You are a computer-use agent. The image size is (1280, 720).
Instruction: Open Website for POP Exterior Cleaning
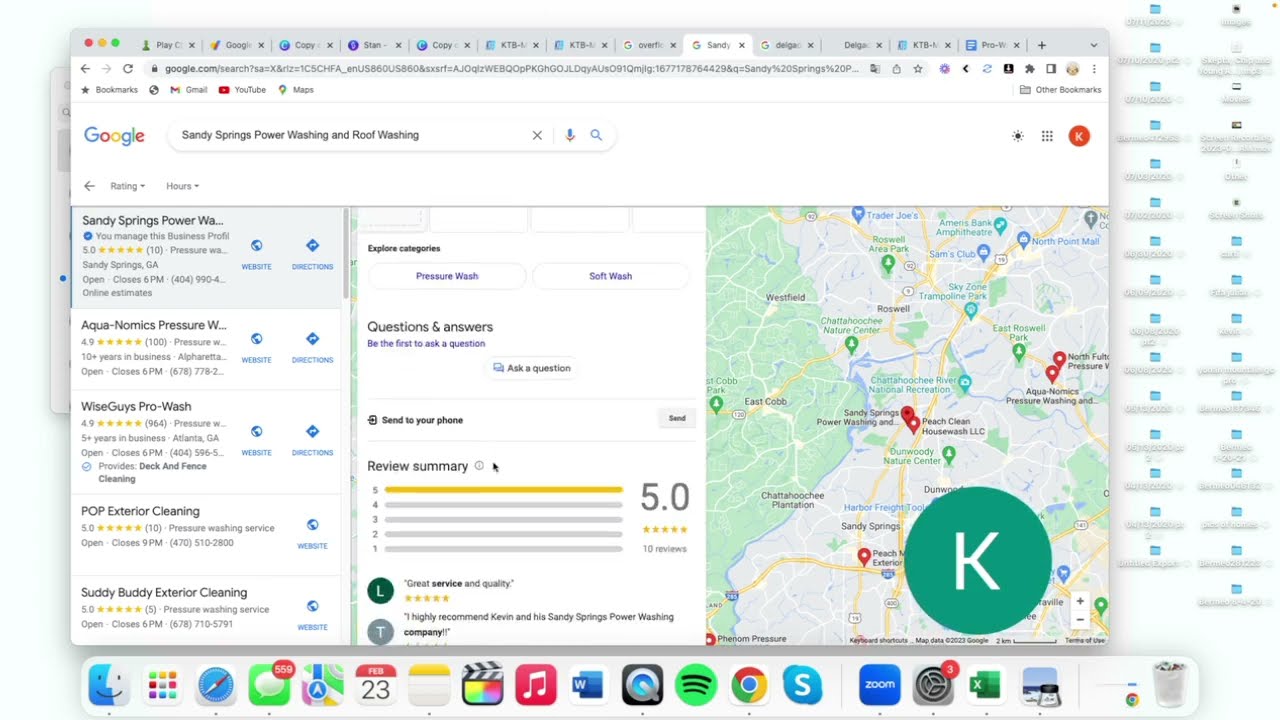tap(312, 534)
